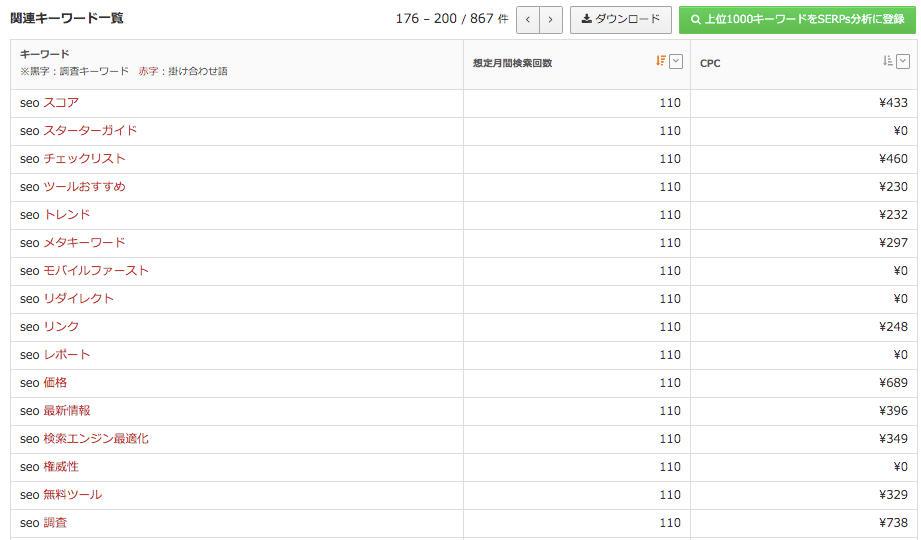This screenshot has height=540, width=921.
Task: Click search volume 110 in seo 調査 row
Action: (670, 523)
